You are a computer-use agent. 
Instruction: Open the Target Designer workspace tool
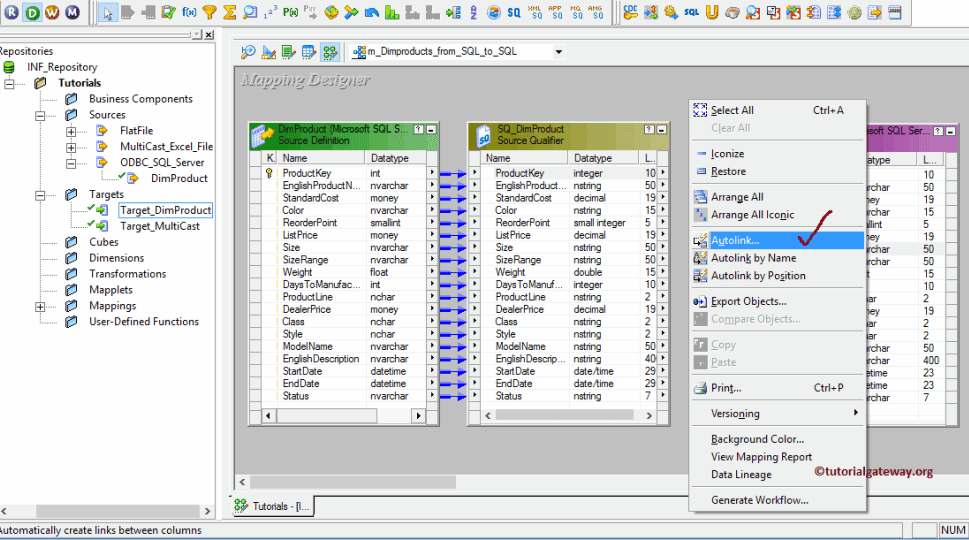pos(269,52)
